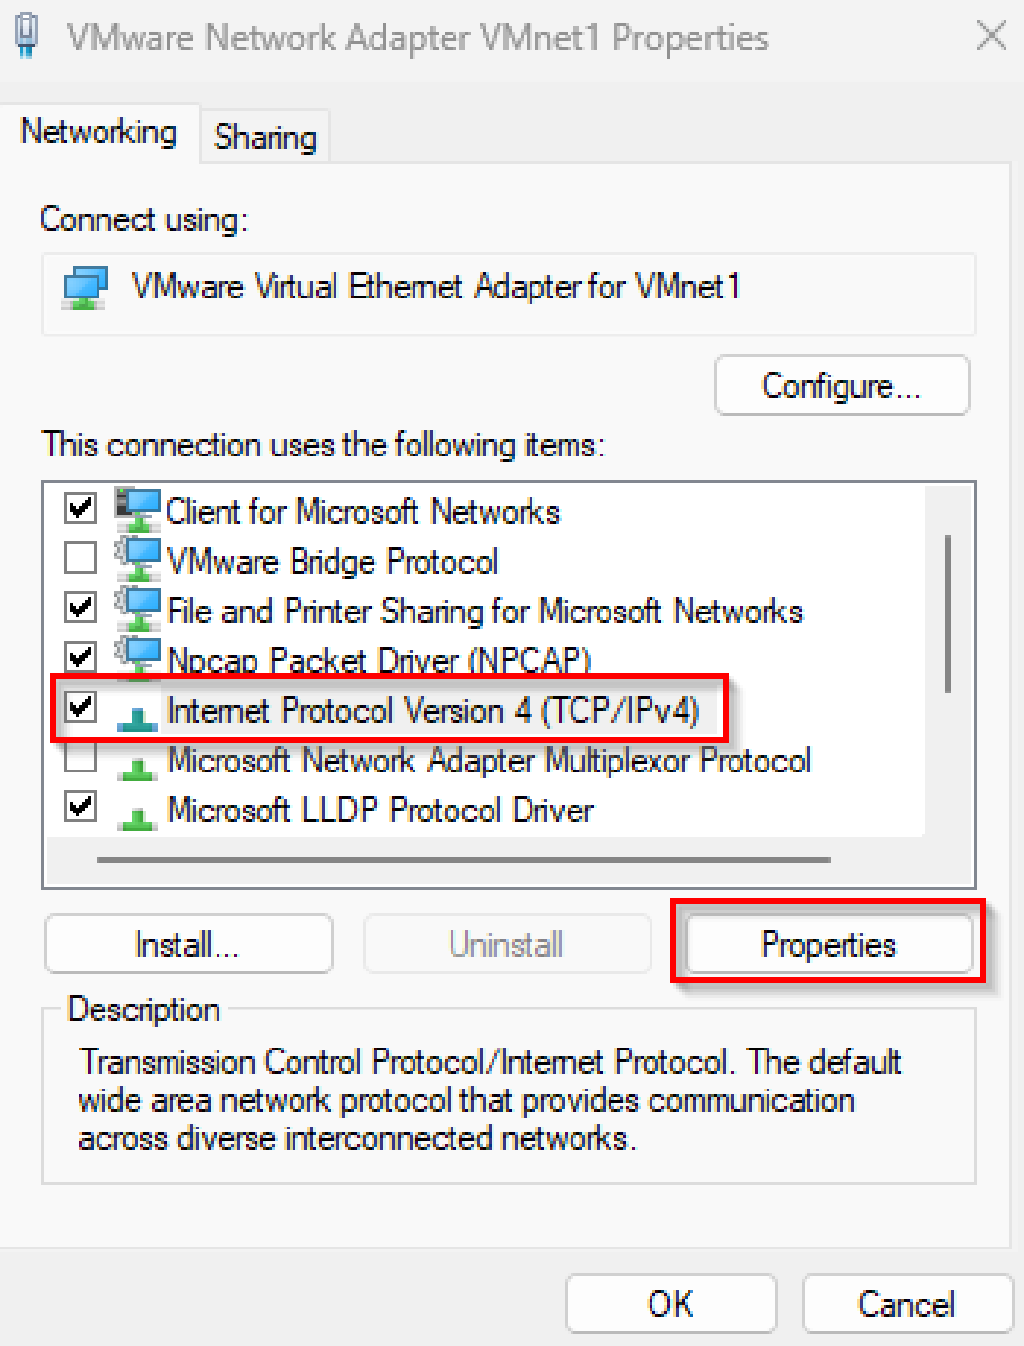Click the Microsoft LLDP Protocol Driver icon
This screenshot has width=1024, height=1346.
139,810
